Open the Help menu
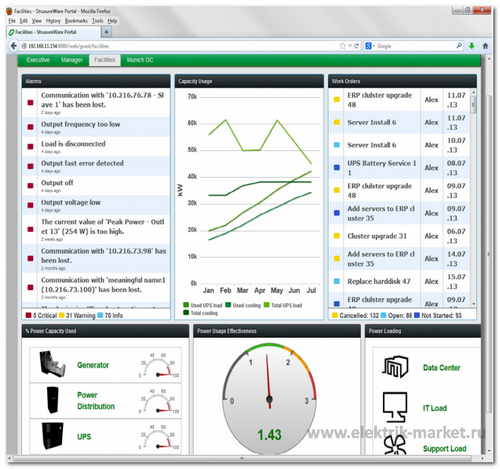The width and height of the screenshot is (500, 469). coord(112,21)
